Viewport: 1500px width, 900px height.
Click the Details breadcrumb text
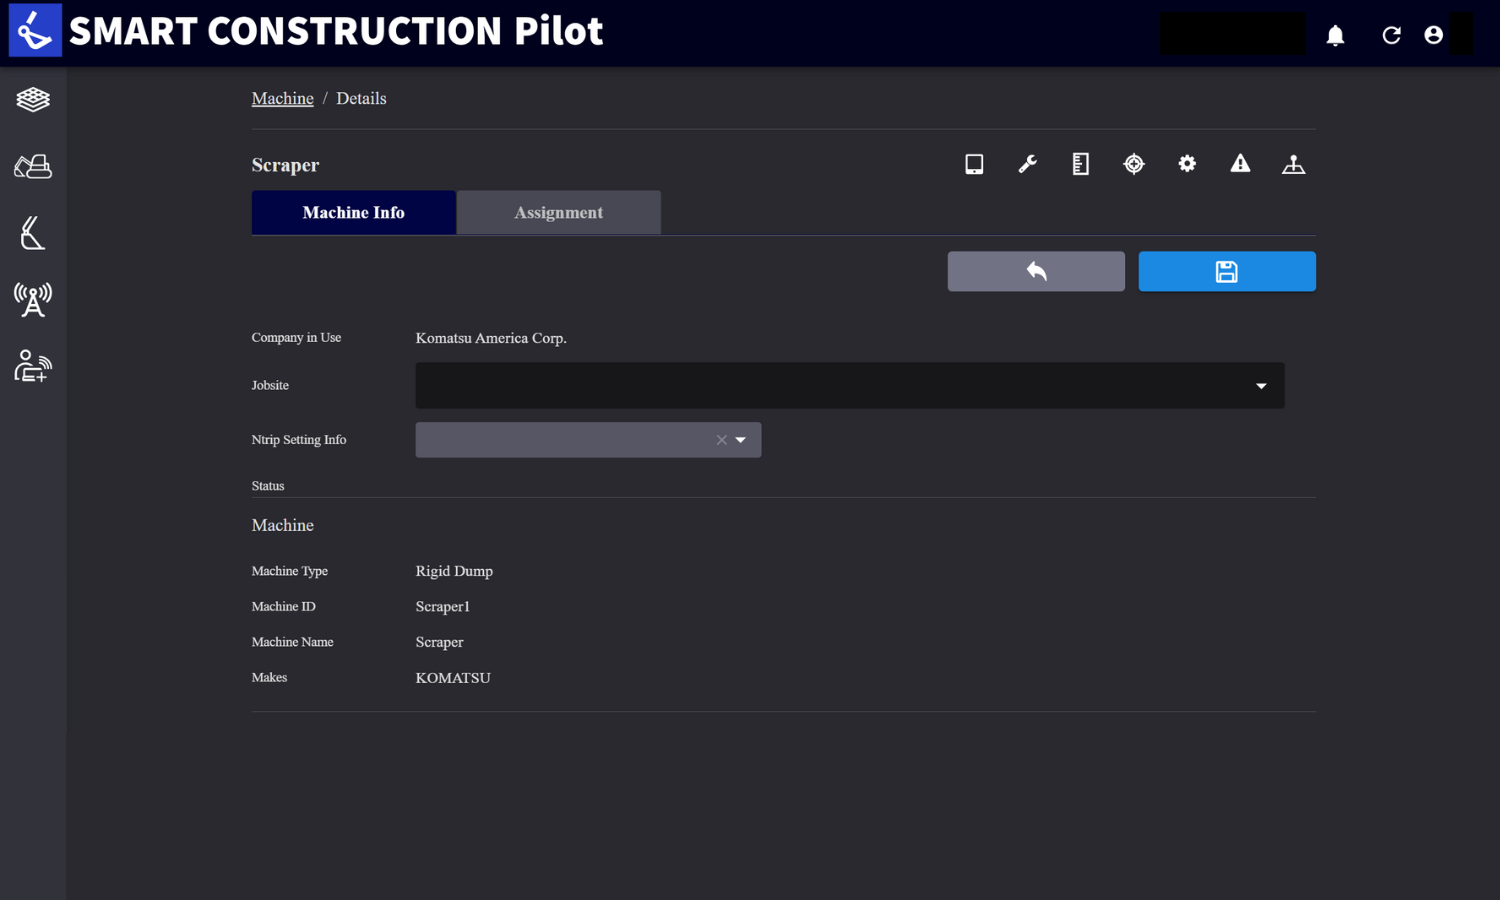(x=361, y=98)
